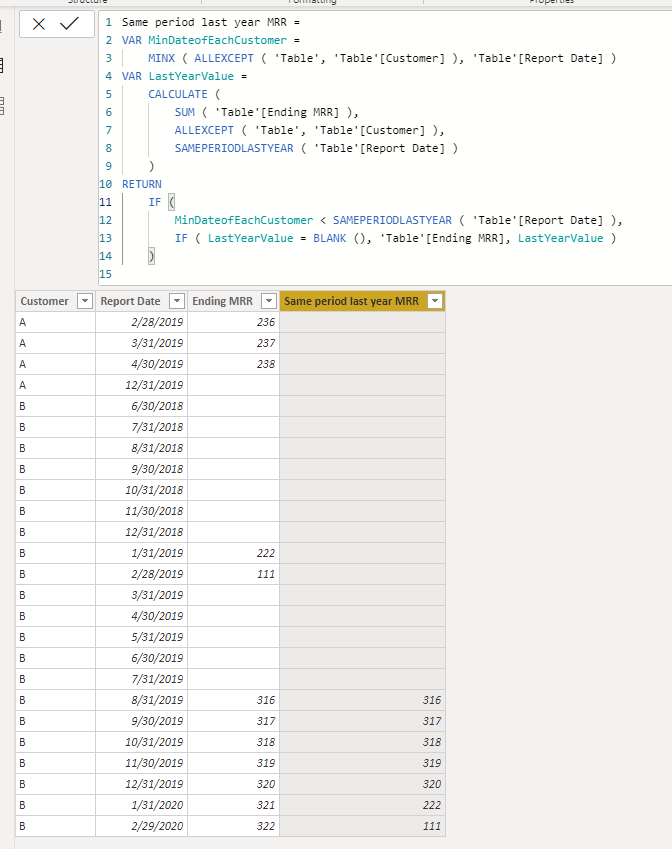Open the Ending MRR column filter dropdown

(269, 301)
